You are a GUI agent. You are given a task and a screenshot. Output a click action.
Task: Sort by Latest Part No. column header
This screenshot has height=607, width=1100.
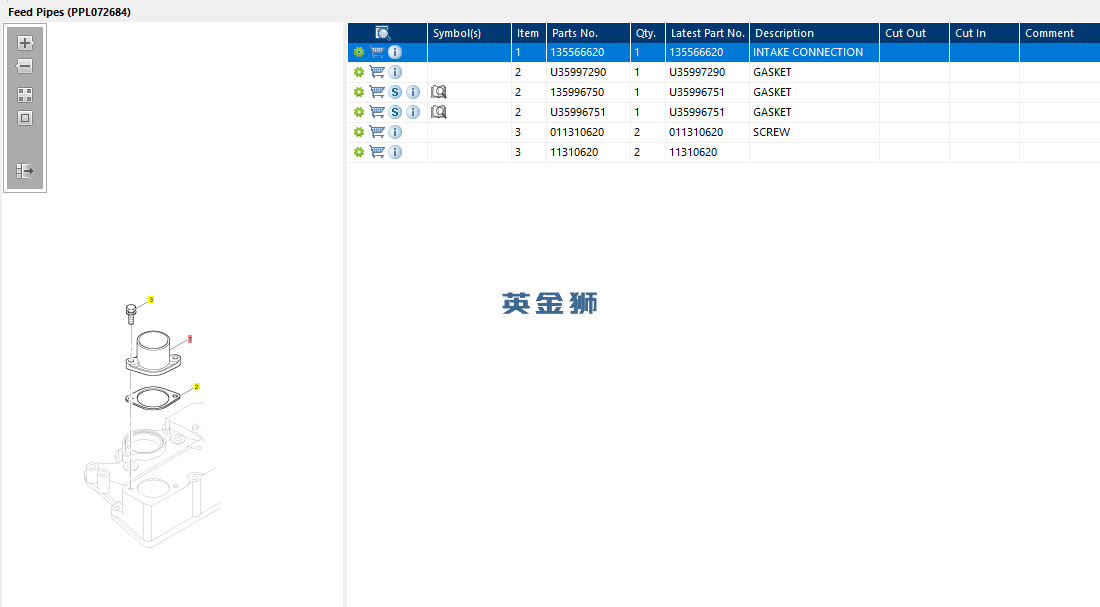pos(707,33)
